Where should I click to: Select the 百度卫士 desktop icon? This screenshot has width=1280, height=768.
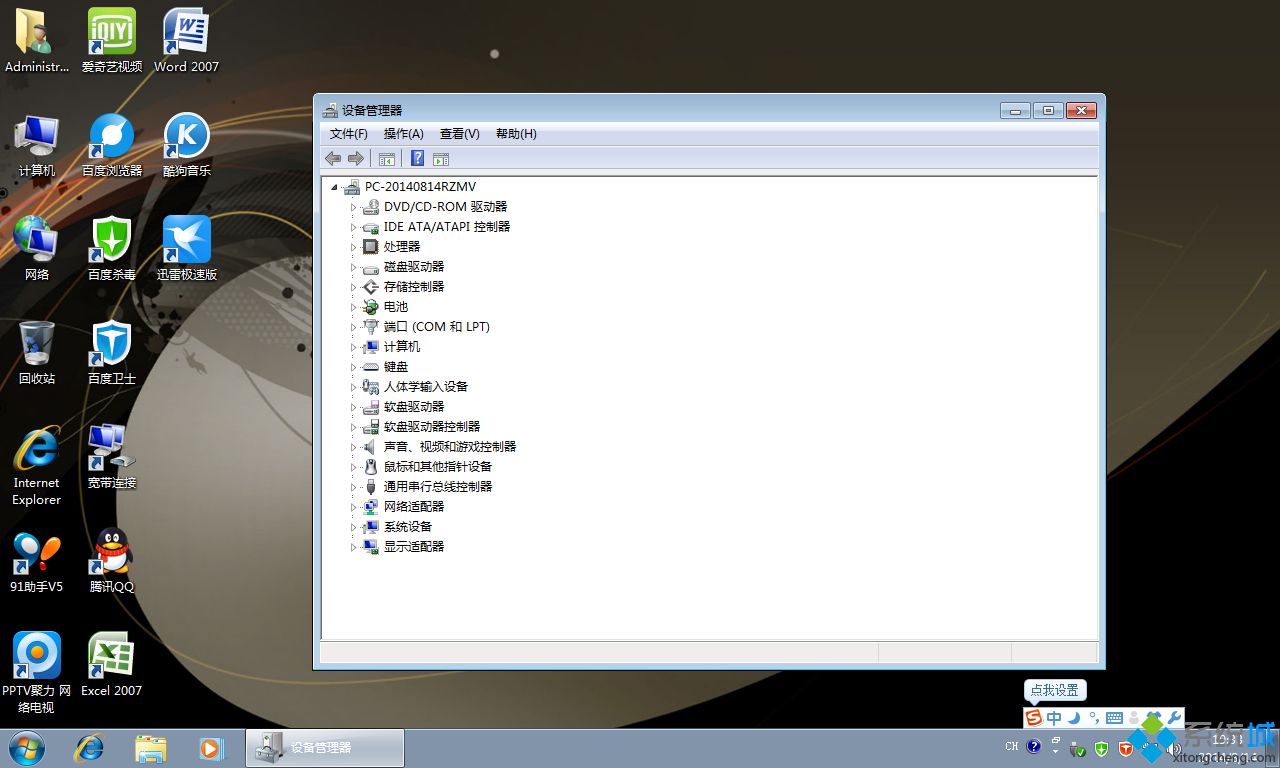[112, 353]
